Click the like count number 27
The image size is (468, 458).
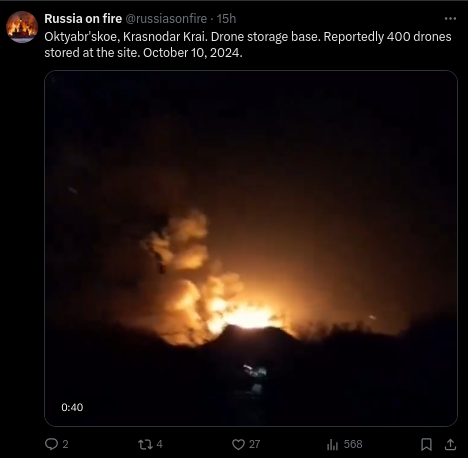click(254, 444)
